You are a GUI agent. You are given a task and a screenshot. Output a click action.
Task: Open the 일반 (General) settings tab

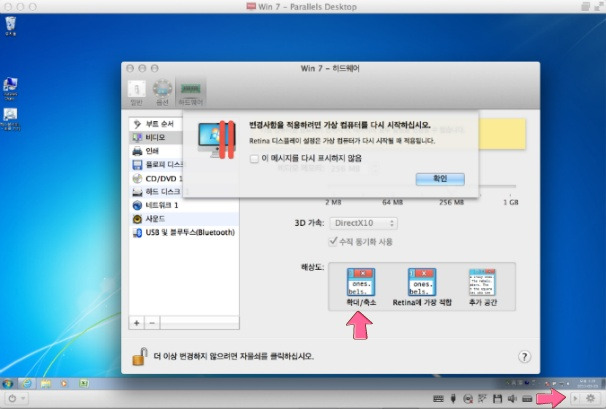coord(136,92)
